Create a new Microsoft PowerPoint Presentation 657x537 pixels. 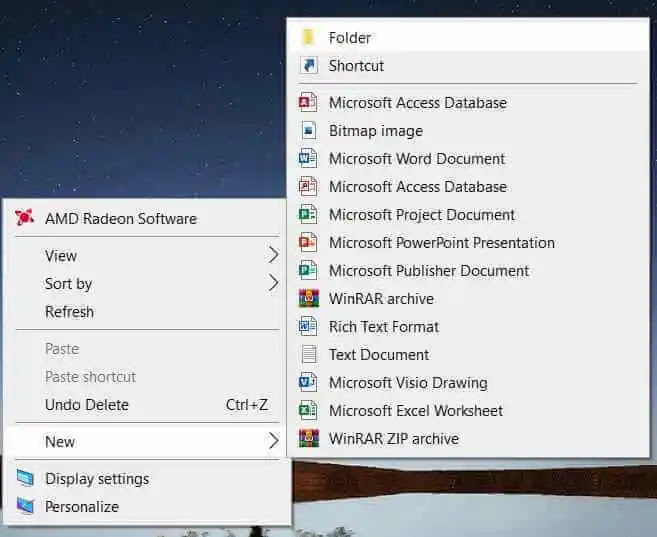(468, 243)
